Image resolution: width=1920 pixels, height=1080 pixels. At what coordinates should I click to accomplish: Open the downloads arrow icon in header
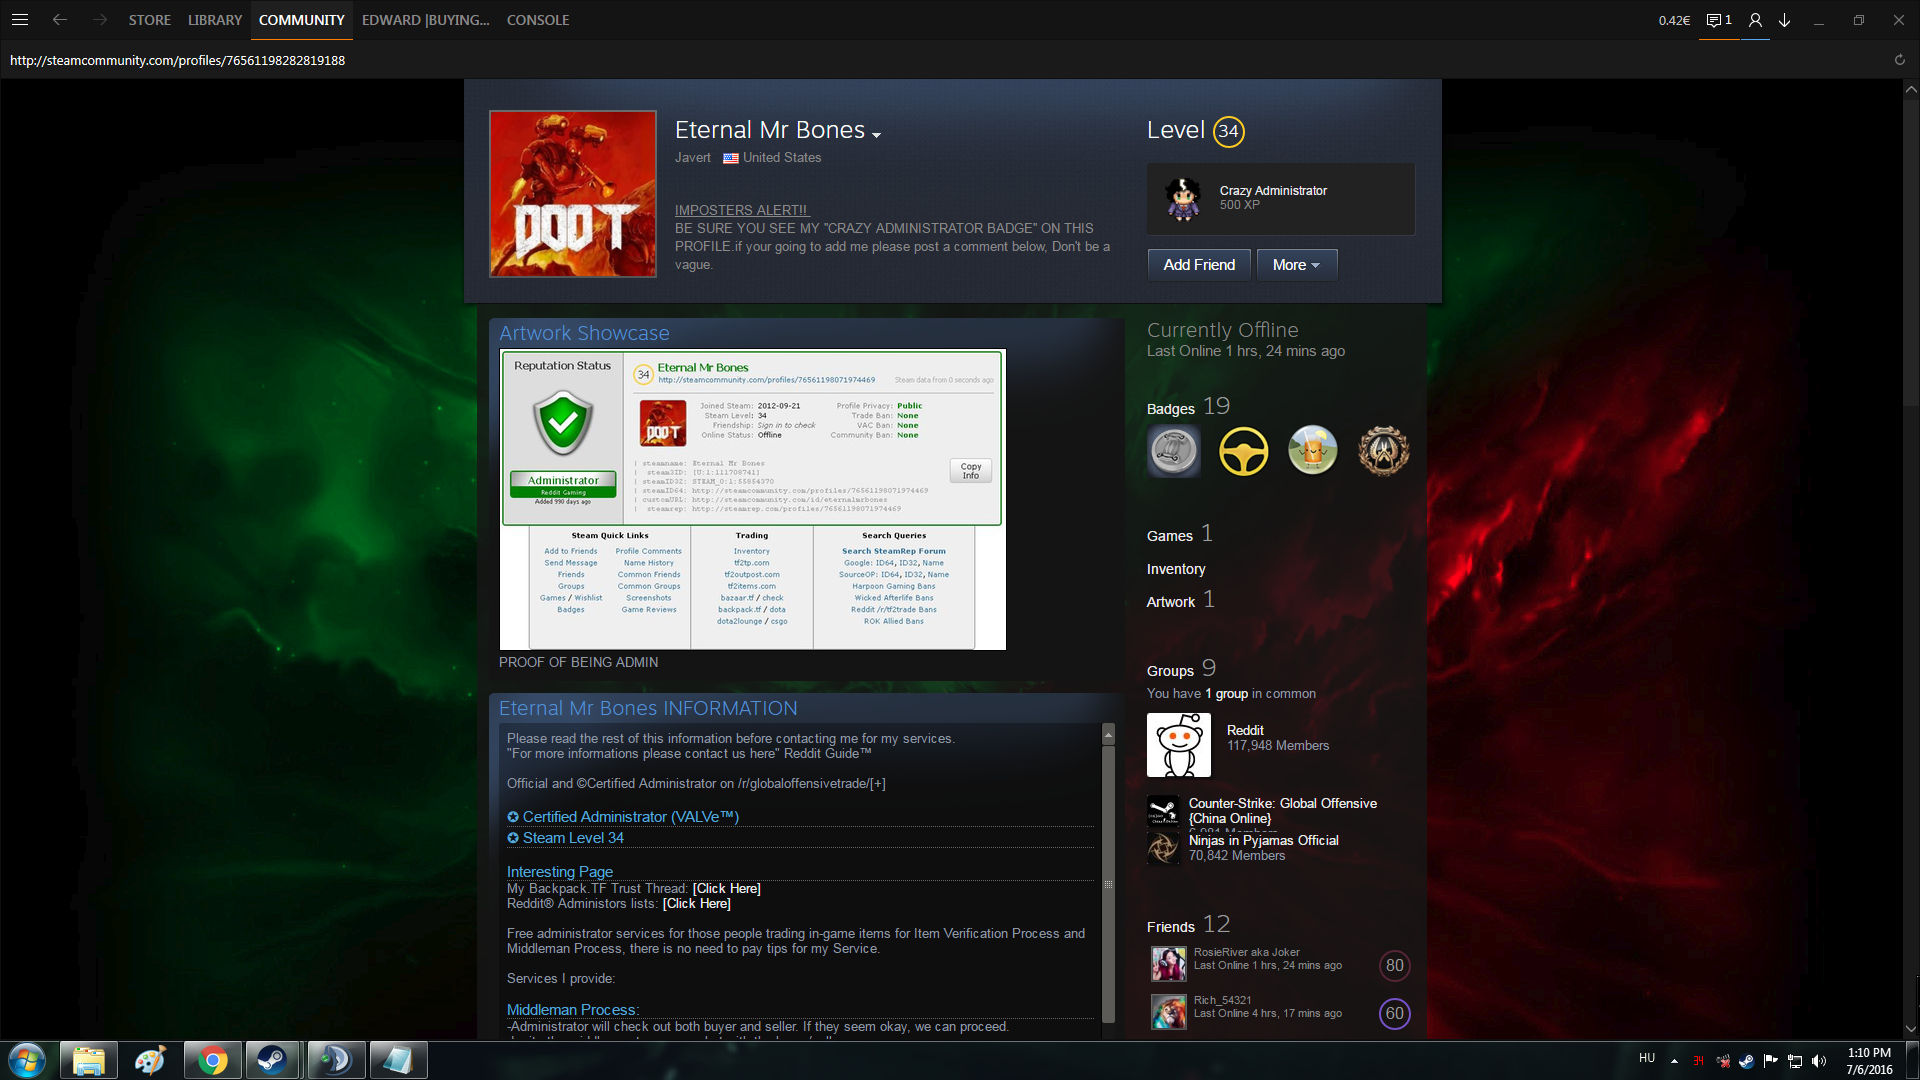[1784, 20]
